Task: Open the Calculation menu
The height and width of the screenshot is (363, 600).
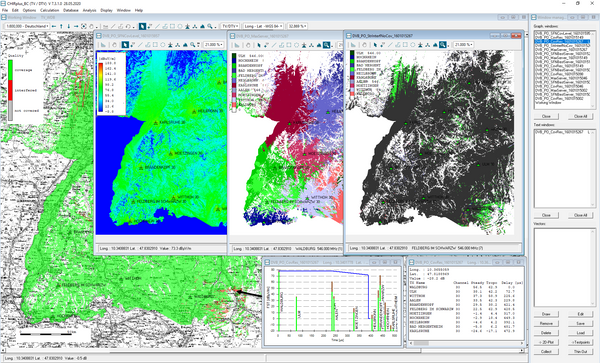Action: pyautogui.click(x=49, y=10)
